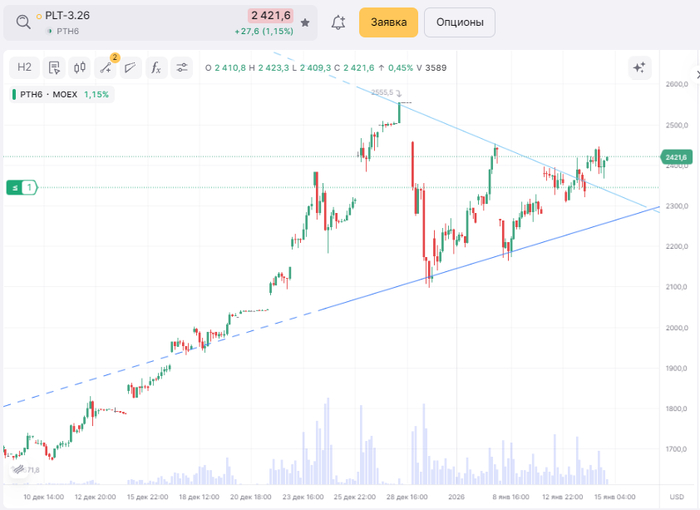
Task: Click the instrument search magnifier icon
Action: [x=23, y=22]
